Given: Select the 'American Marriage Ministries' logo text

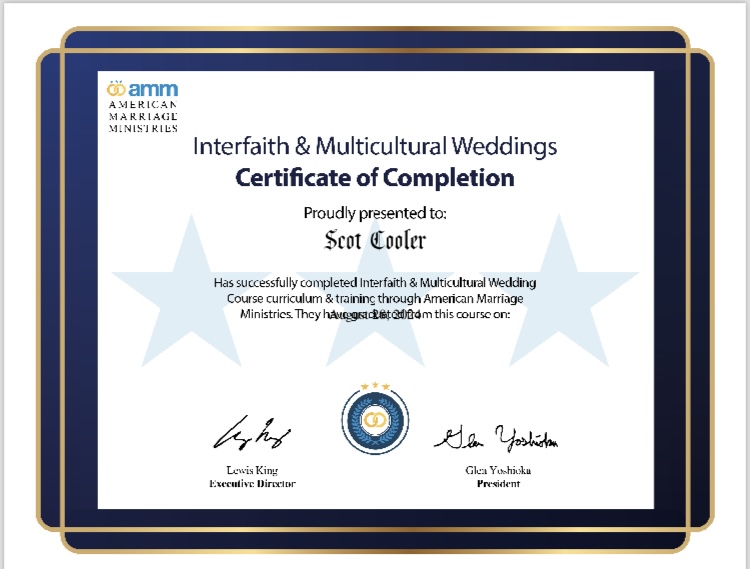Looking at the screenshot, I should [x=142, y=116].
